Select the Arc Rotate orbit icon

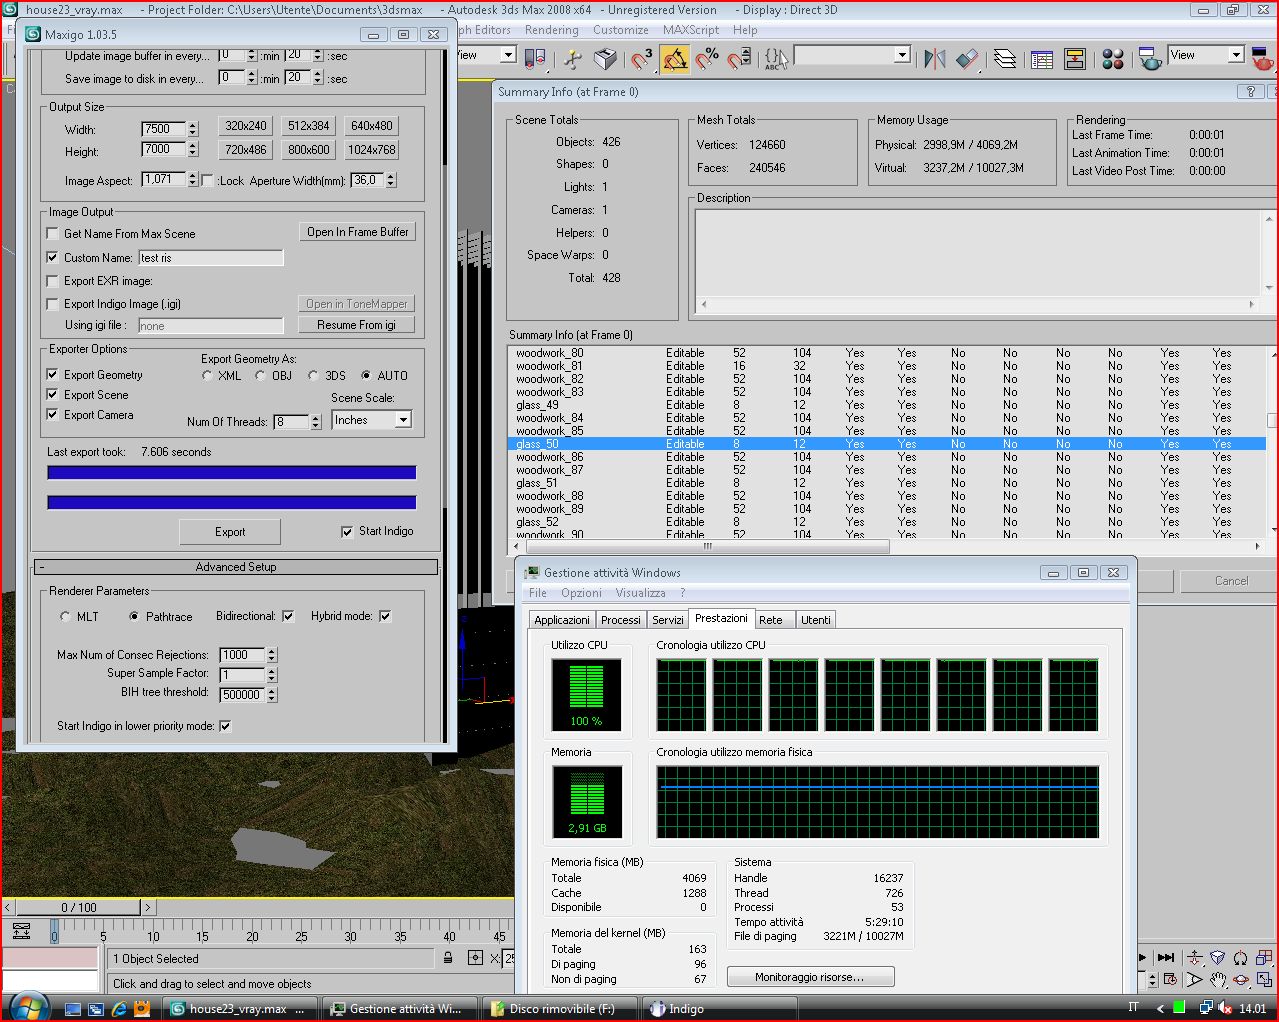[1240, 980]
